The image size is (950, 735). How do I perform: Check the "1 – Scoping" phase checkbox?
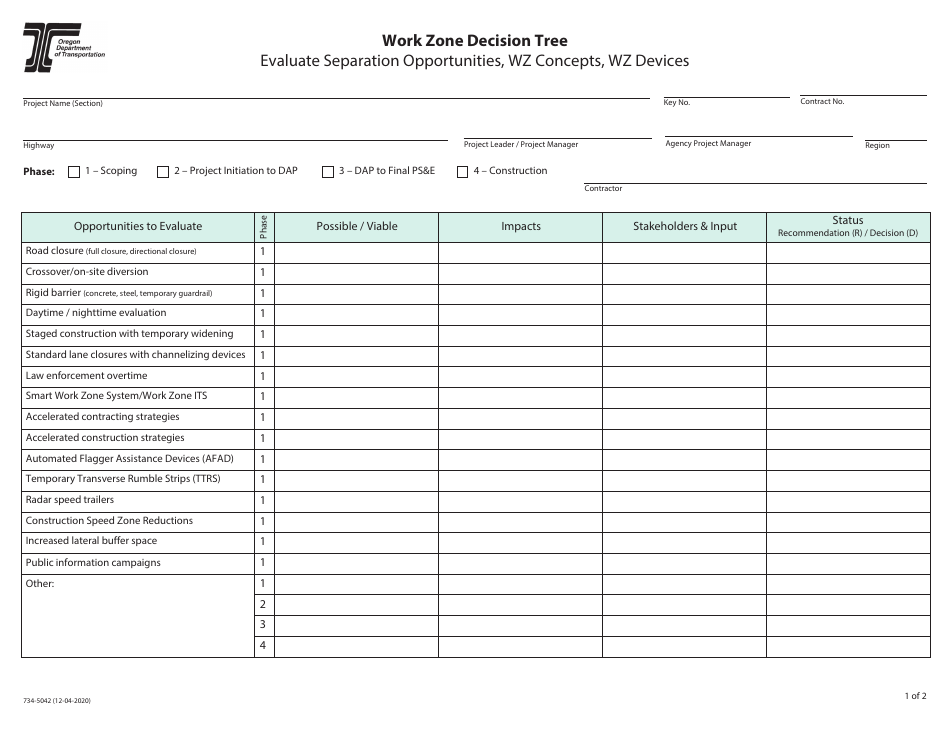72,171
